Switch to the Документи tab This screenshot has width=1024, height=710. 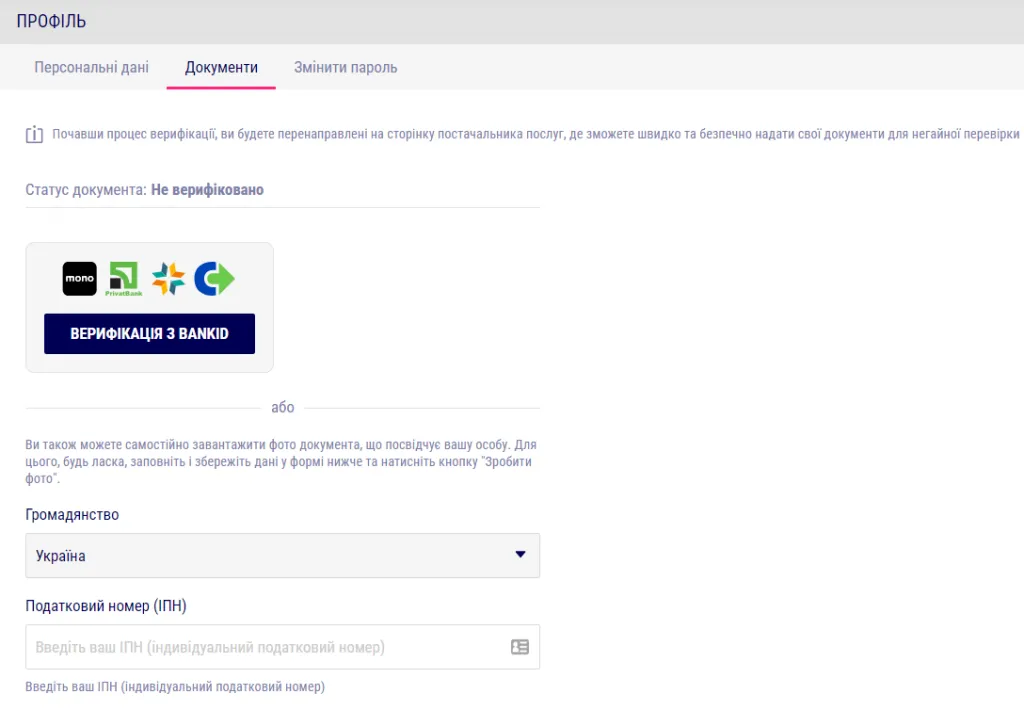tap(221, 67)
